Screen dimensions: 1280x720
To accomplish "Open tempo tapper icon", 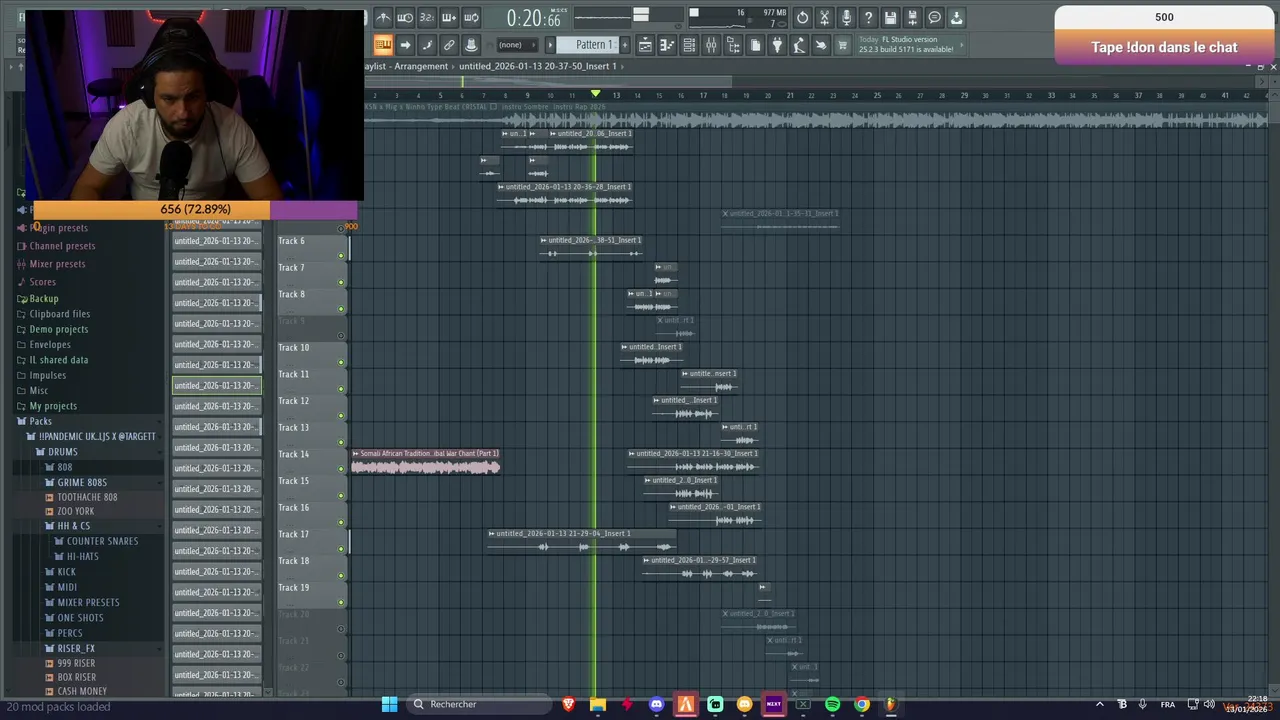I will coord(799,45).
